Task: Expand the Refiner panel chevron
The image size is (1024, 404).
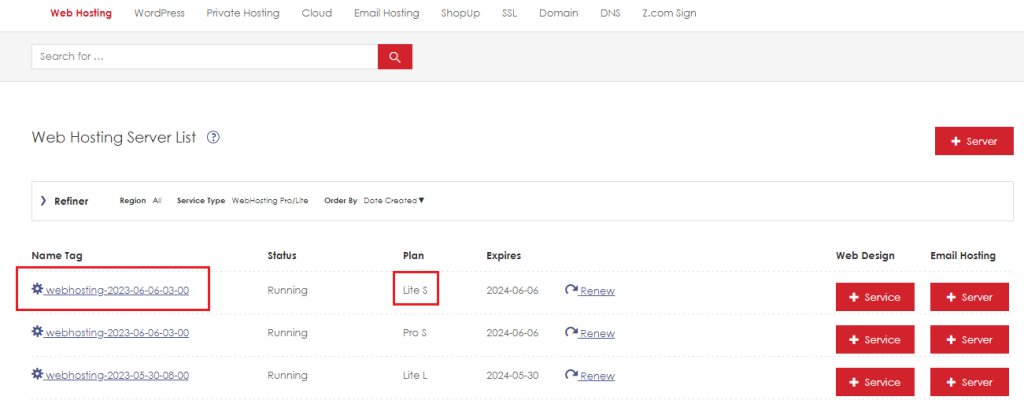Action: pyautogui.click(x=44, y=201)
